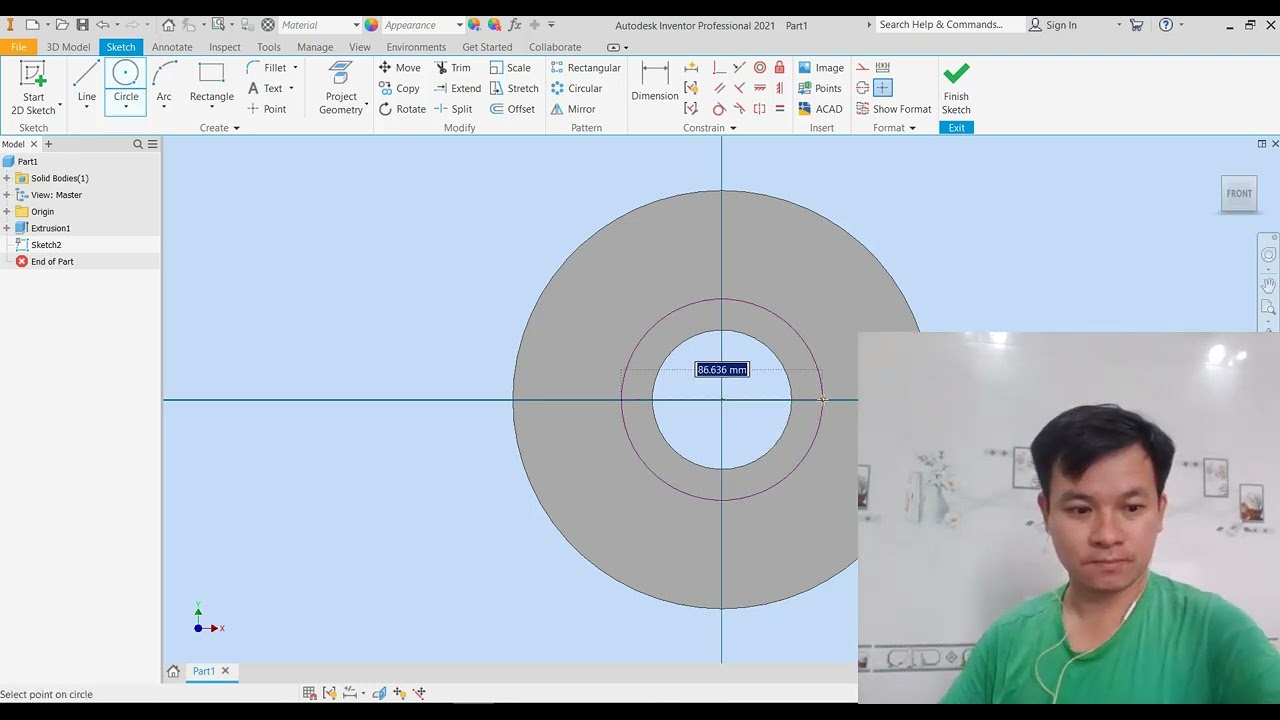The image size is (1280, 720).
Task: Toggle Driven Dimension format
Action: click(882, 68)
